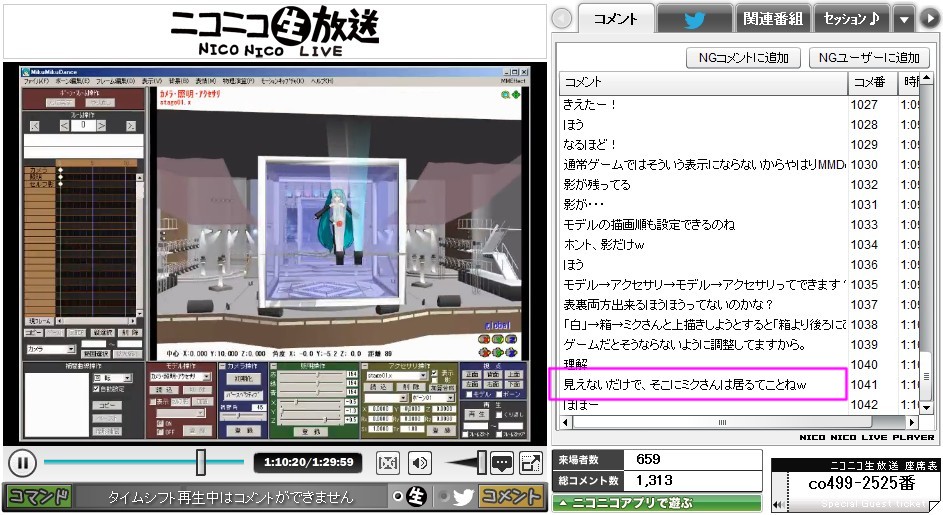Click comment list horizontal scroll right arrow

tap(912, 422)
